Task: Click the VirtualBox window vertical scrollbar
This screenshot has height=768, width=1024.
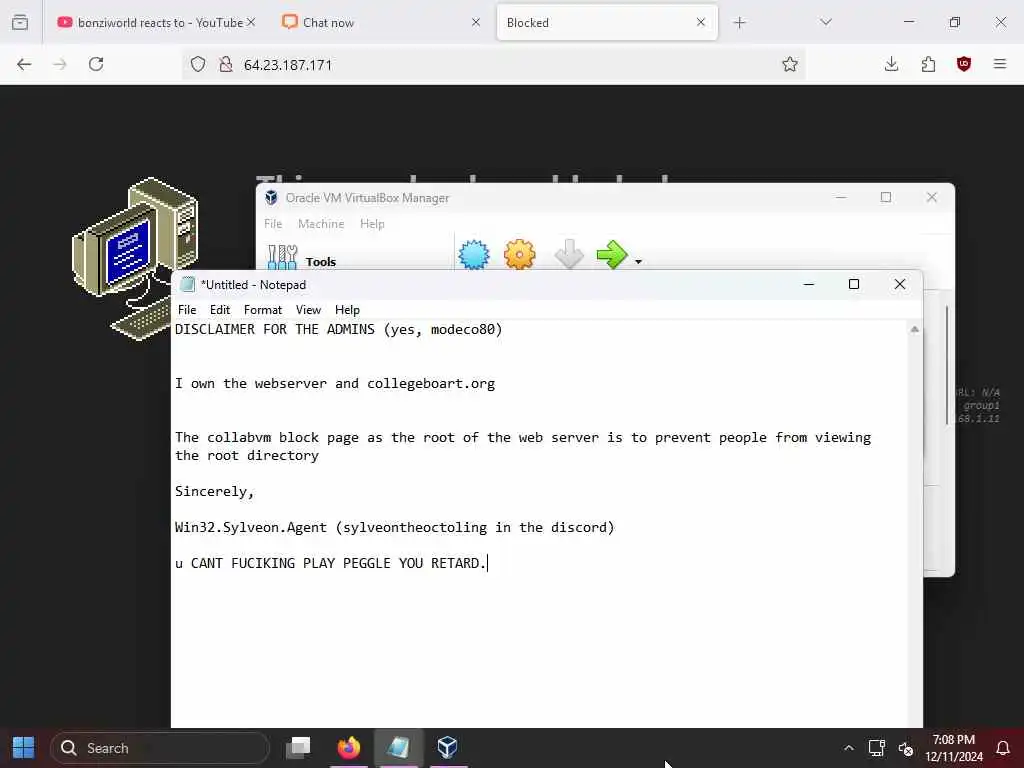Action: (946, 366)
